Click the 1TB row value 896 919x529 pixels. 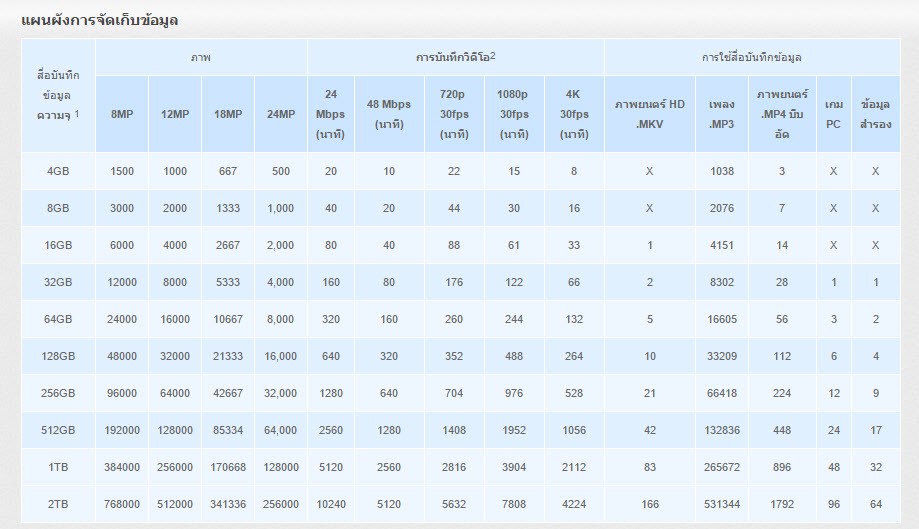782,467
